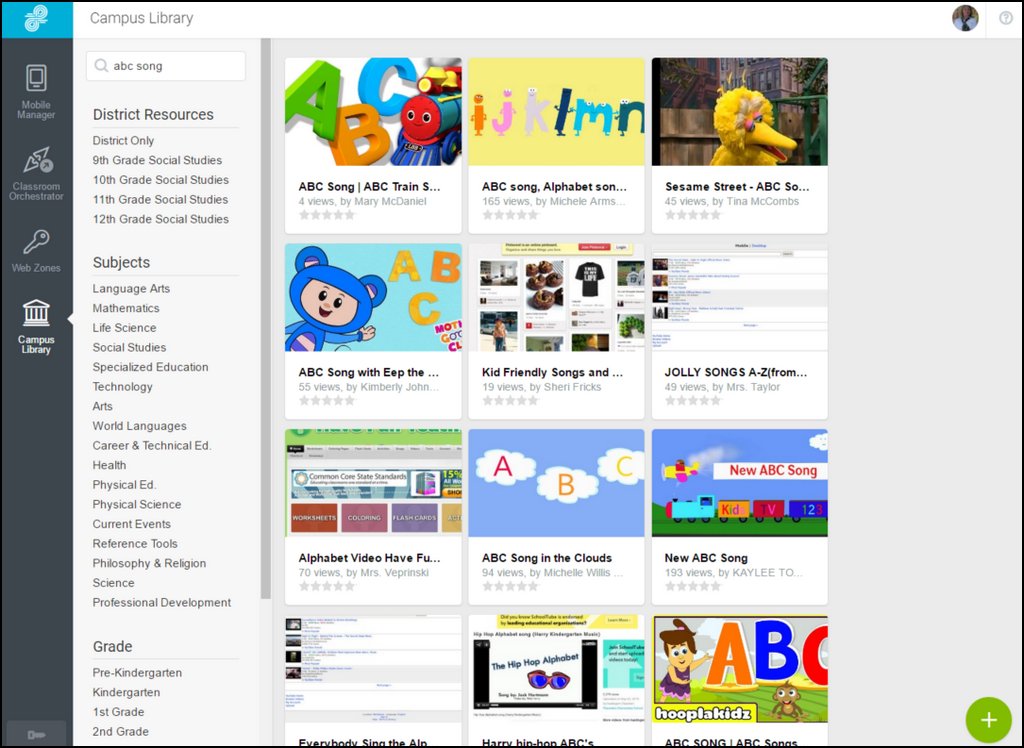Click the app logo in top-left corner
This screenshot has width=1024, height=748.
[x=37, y=20]
